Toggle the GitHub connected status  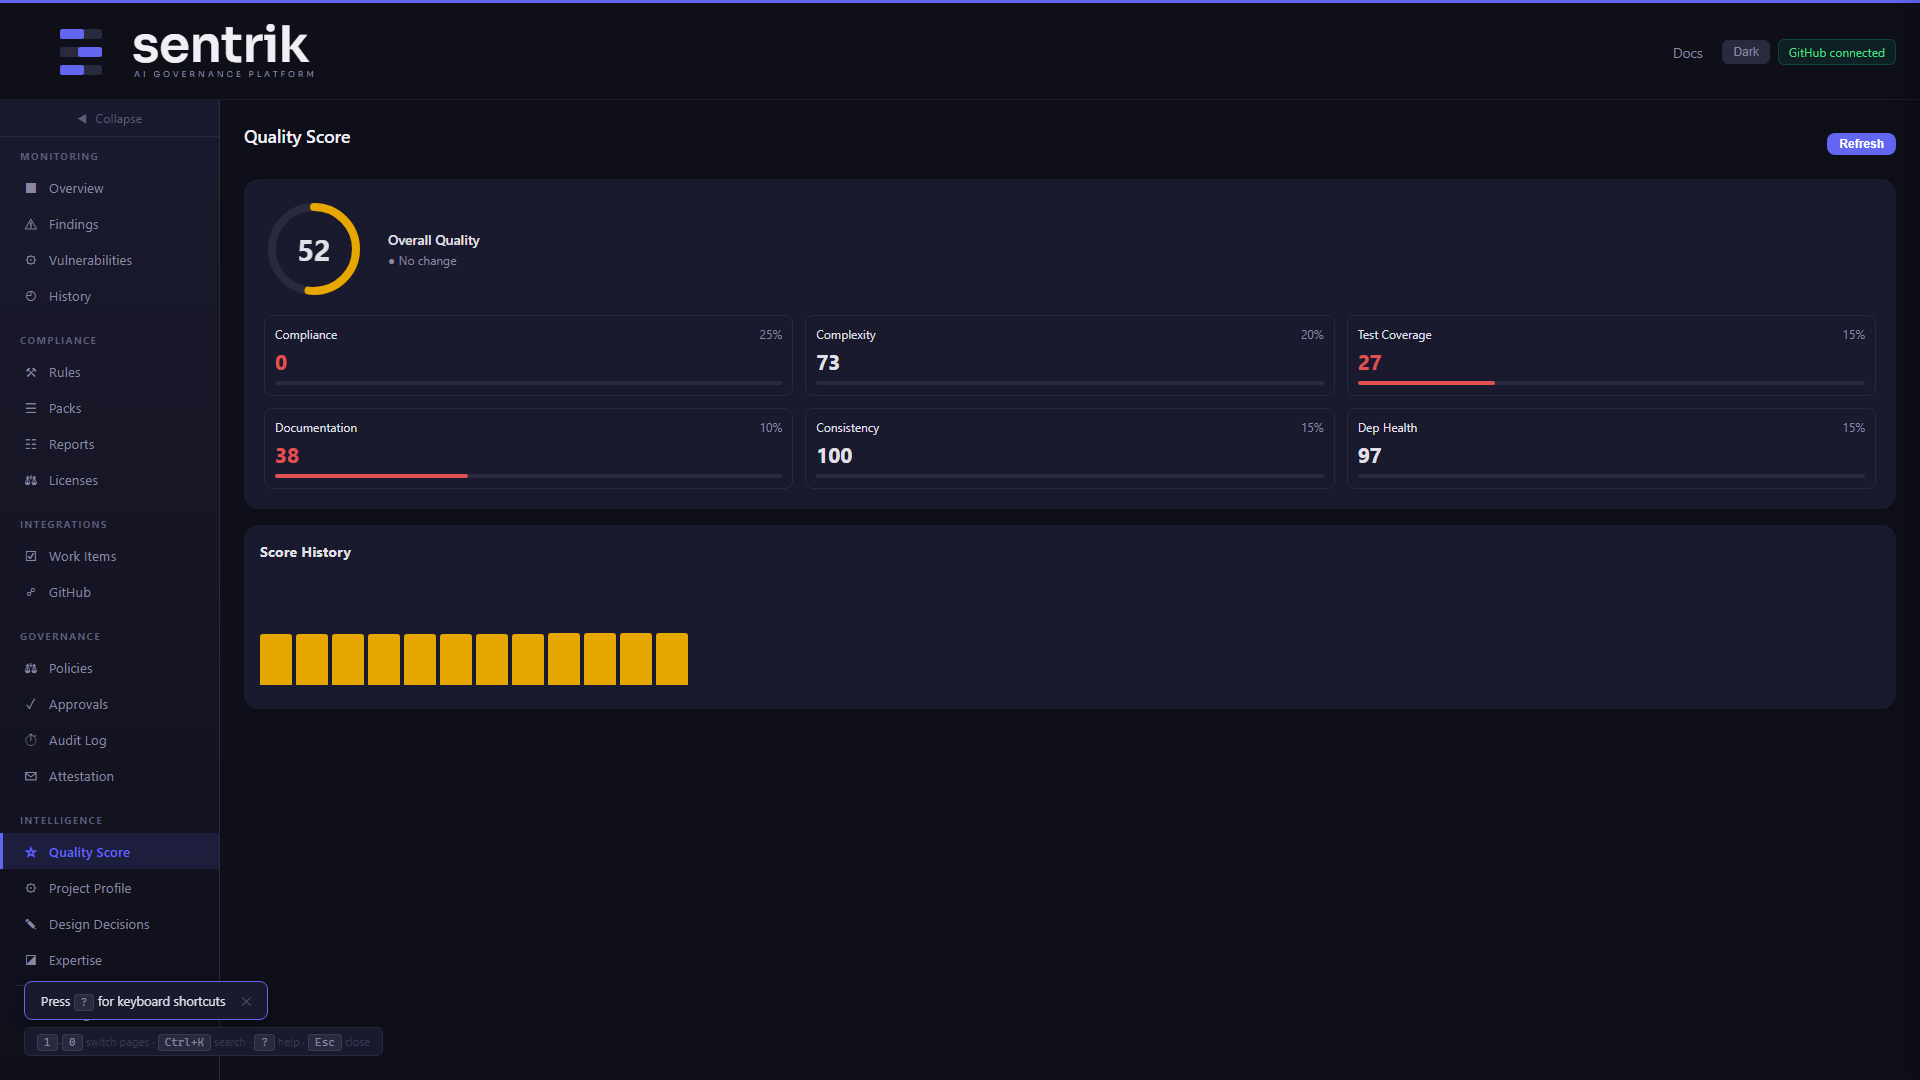(x=1836, y=52)
